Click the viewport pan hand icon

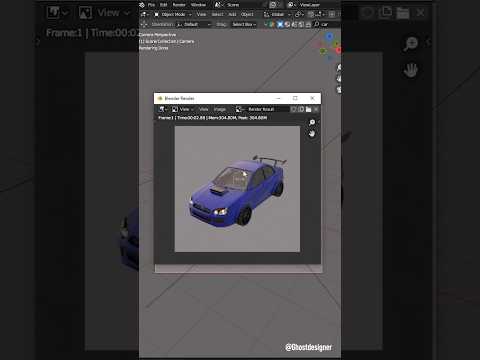[338, 79]
